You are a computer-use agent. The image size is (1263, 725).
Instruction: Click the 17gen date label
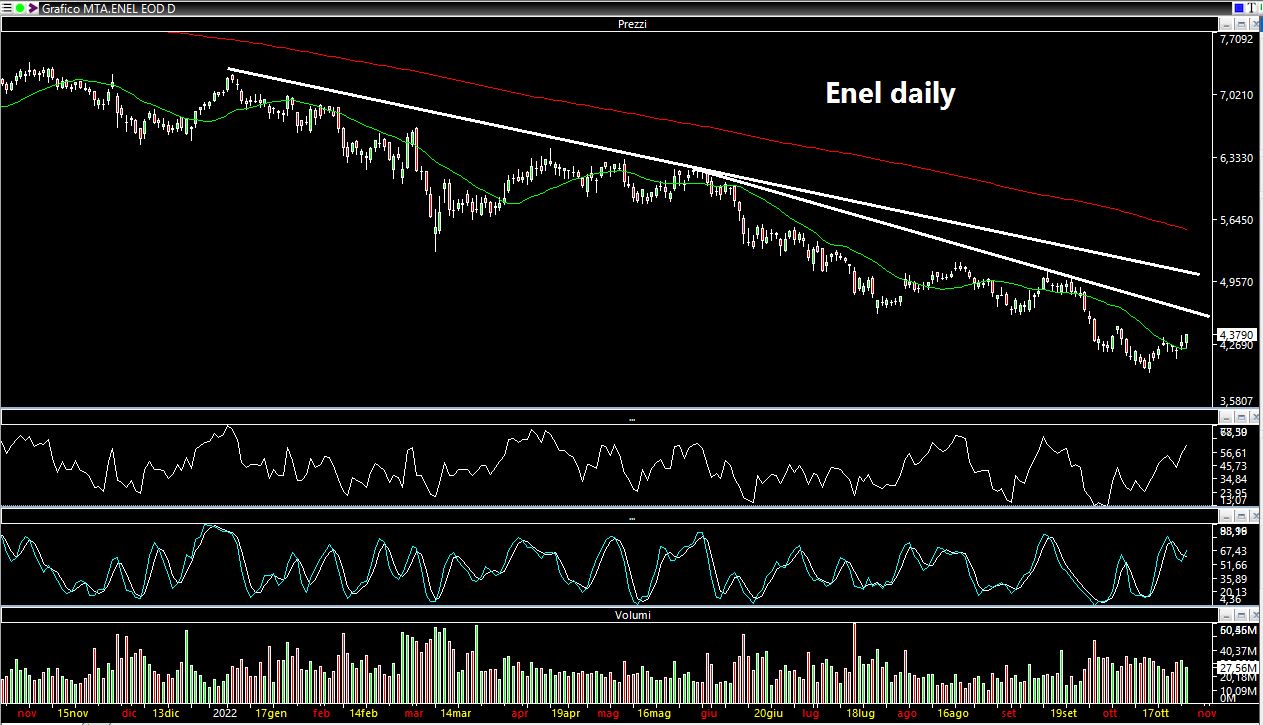(x=272, y=714)
